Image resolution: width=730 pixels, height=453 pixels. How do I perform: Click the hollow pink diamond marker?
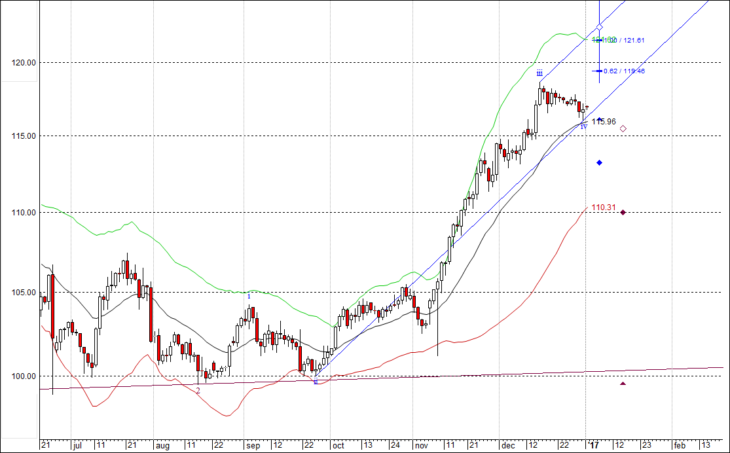click(623, 128)
